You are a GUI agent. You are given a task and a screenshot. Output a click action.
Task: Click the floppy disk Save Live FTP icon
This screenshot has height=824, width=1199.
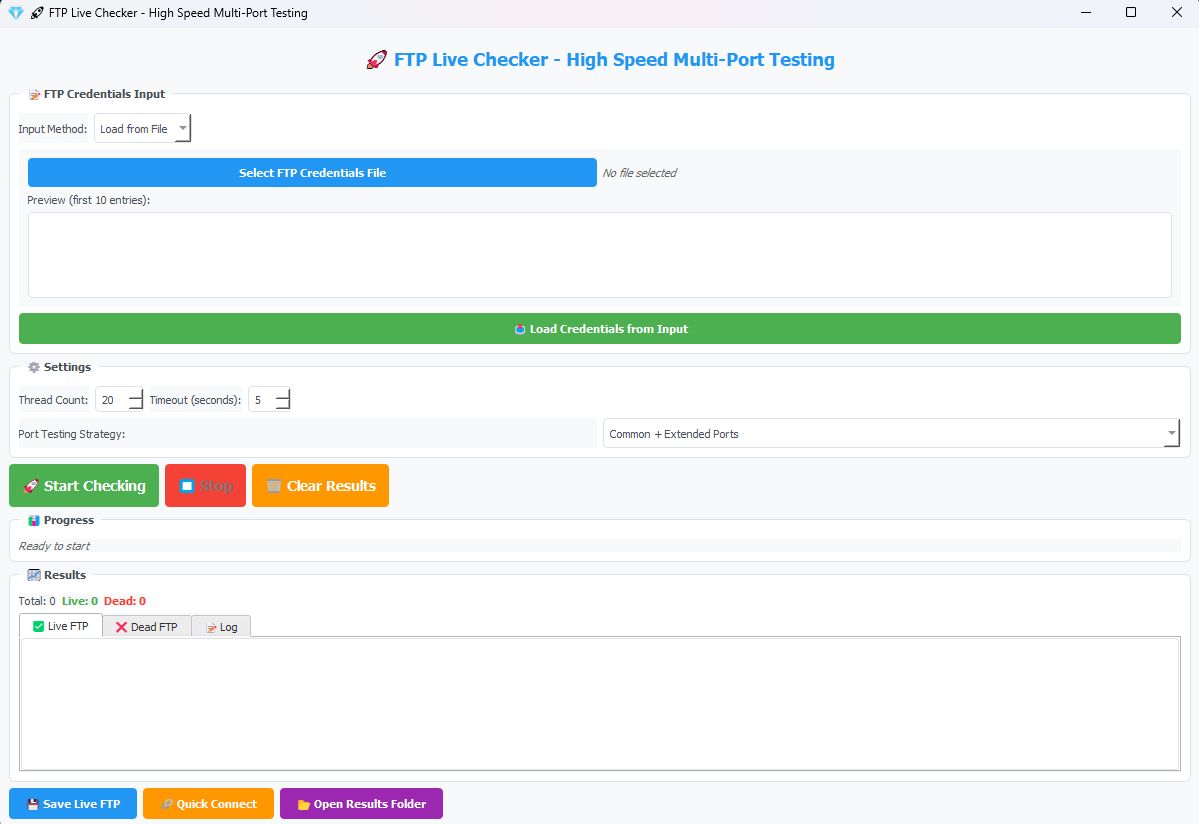(33, 804)
